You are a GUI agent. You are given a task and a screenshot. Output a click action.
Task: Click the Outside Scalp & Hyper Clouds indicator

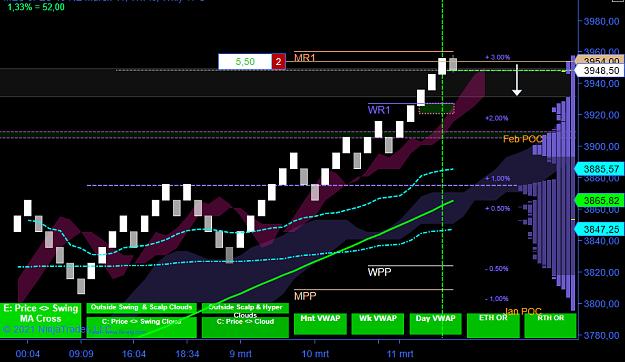click(x=245, y=309)
